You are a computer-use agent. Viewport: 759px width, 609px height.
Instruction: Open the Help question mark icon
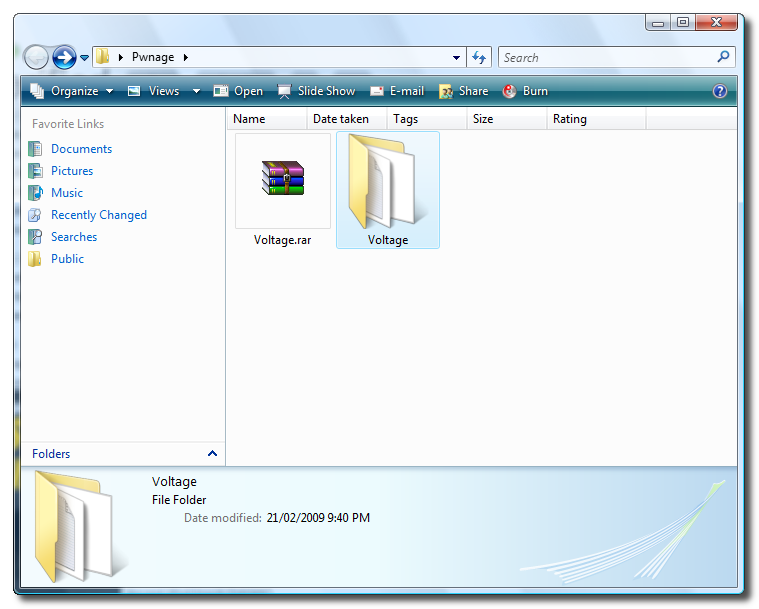click(719, 91)
